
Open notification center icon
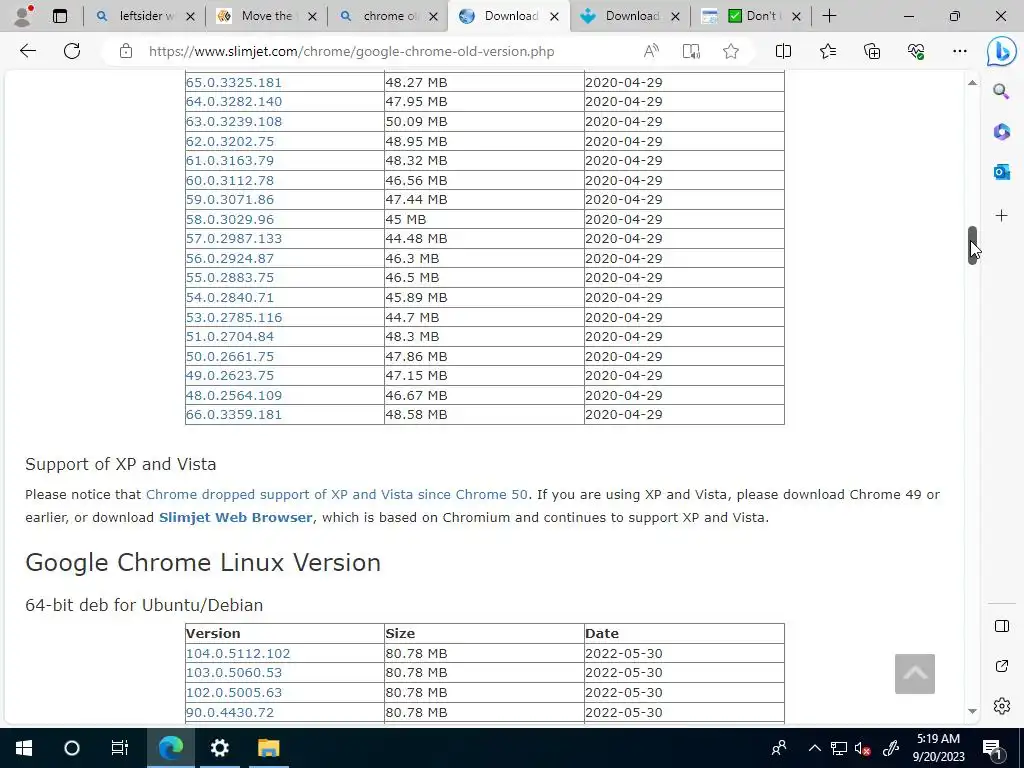[992, 748]
